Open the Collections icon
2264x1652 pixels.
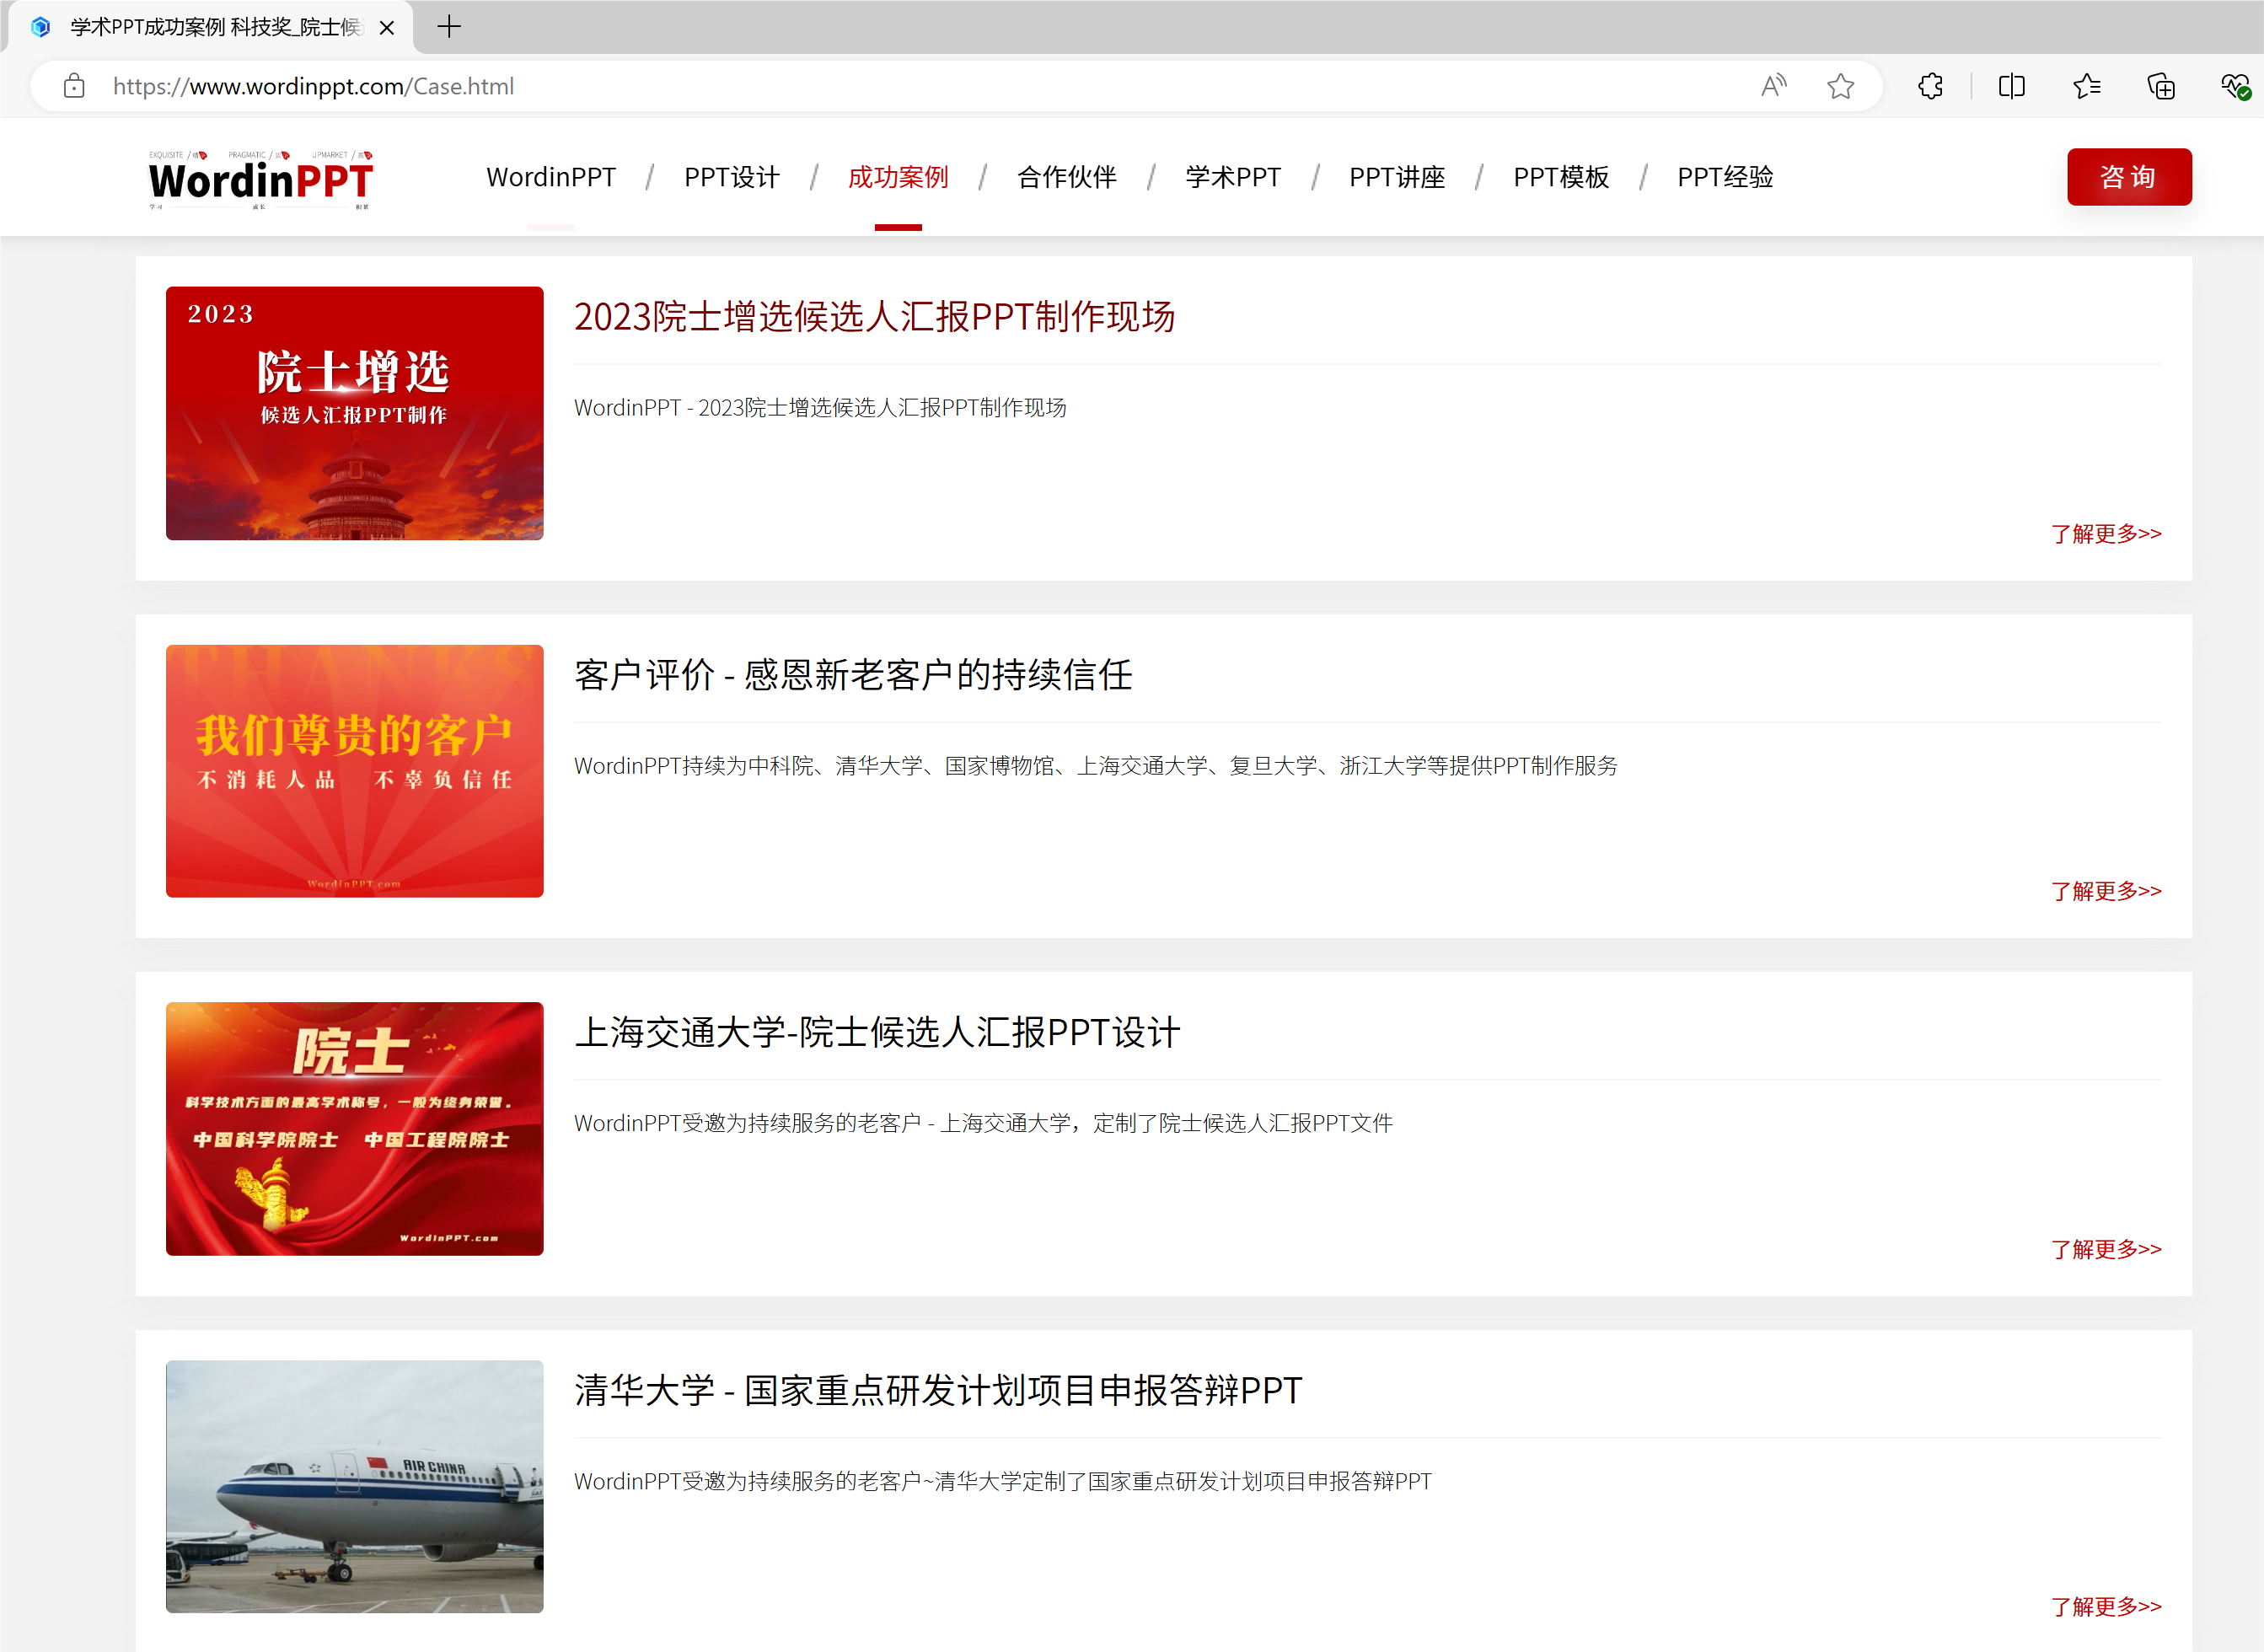2161,86
